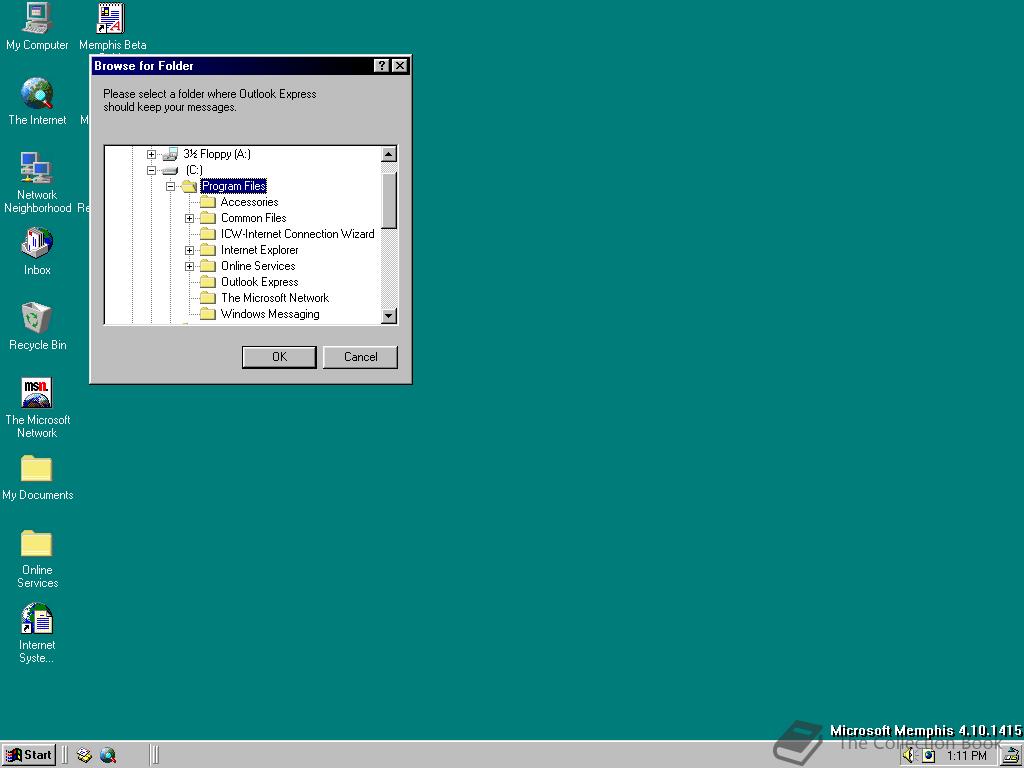Viewport: 1024px width, 768px height.
Task: Select the Network Neighborhood icon
Action: pos(36,168)
